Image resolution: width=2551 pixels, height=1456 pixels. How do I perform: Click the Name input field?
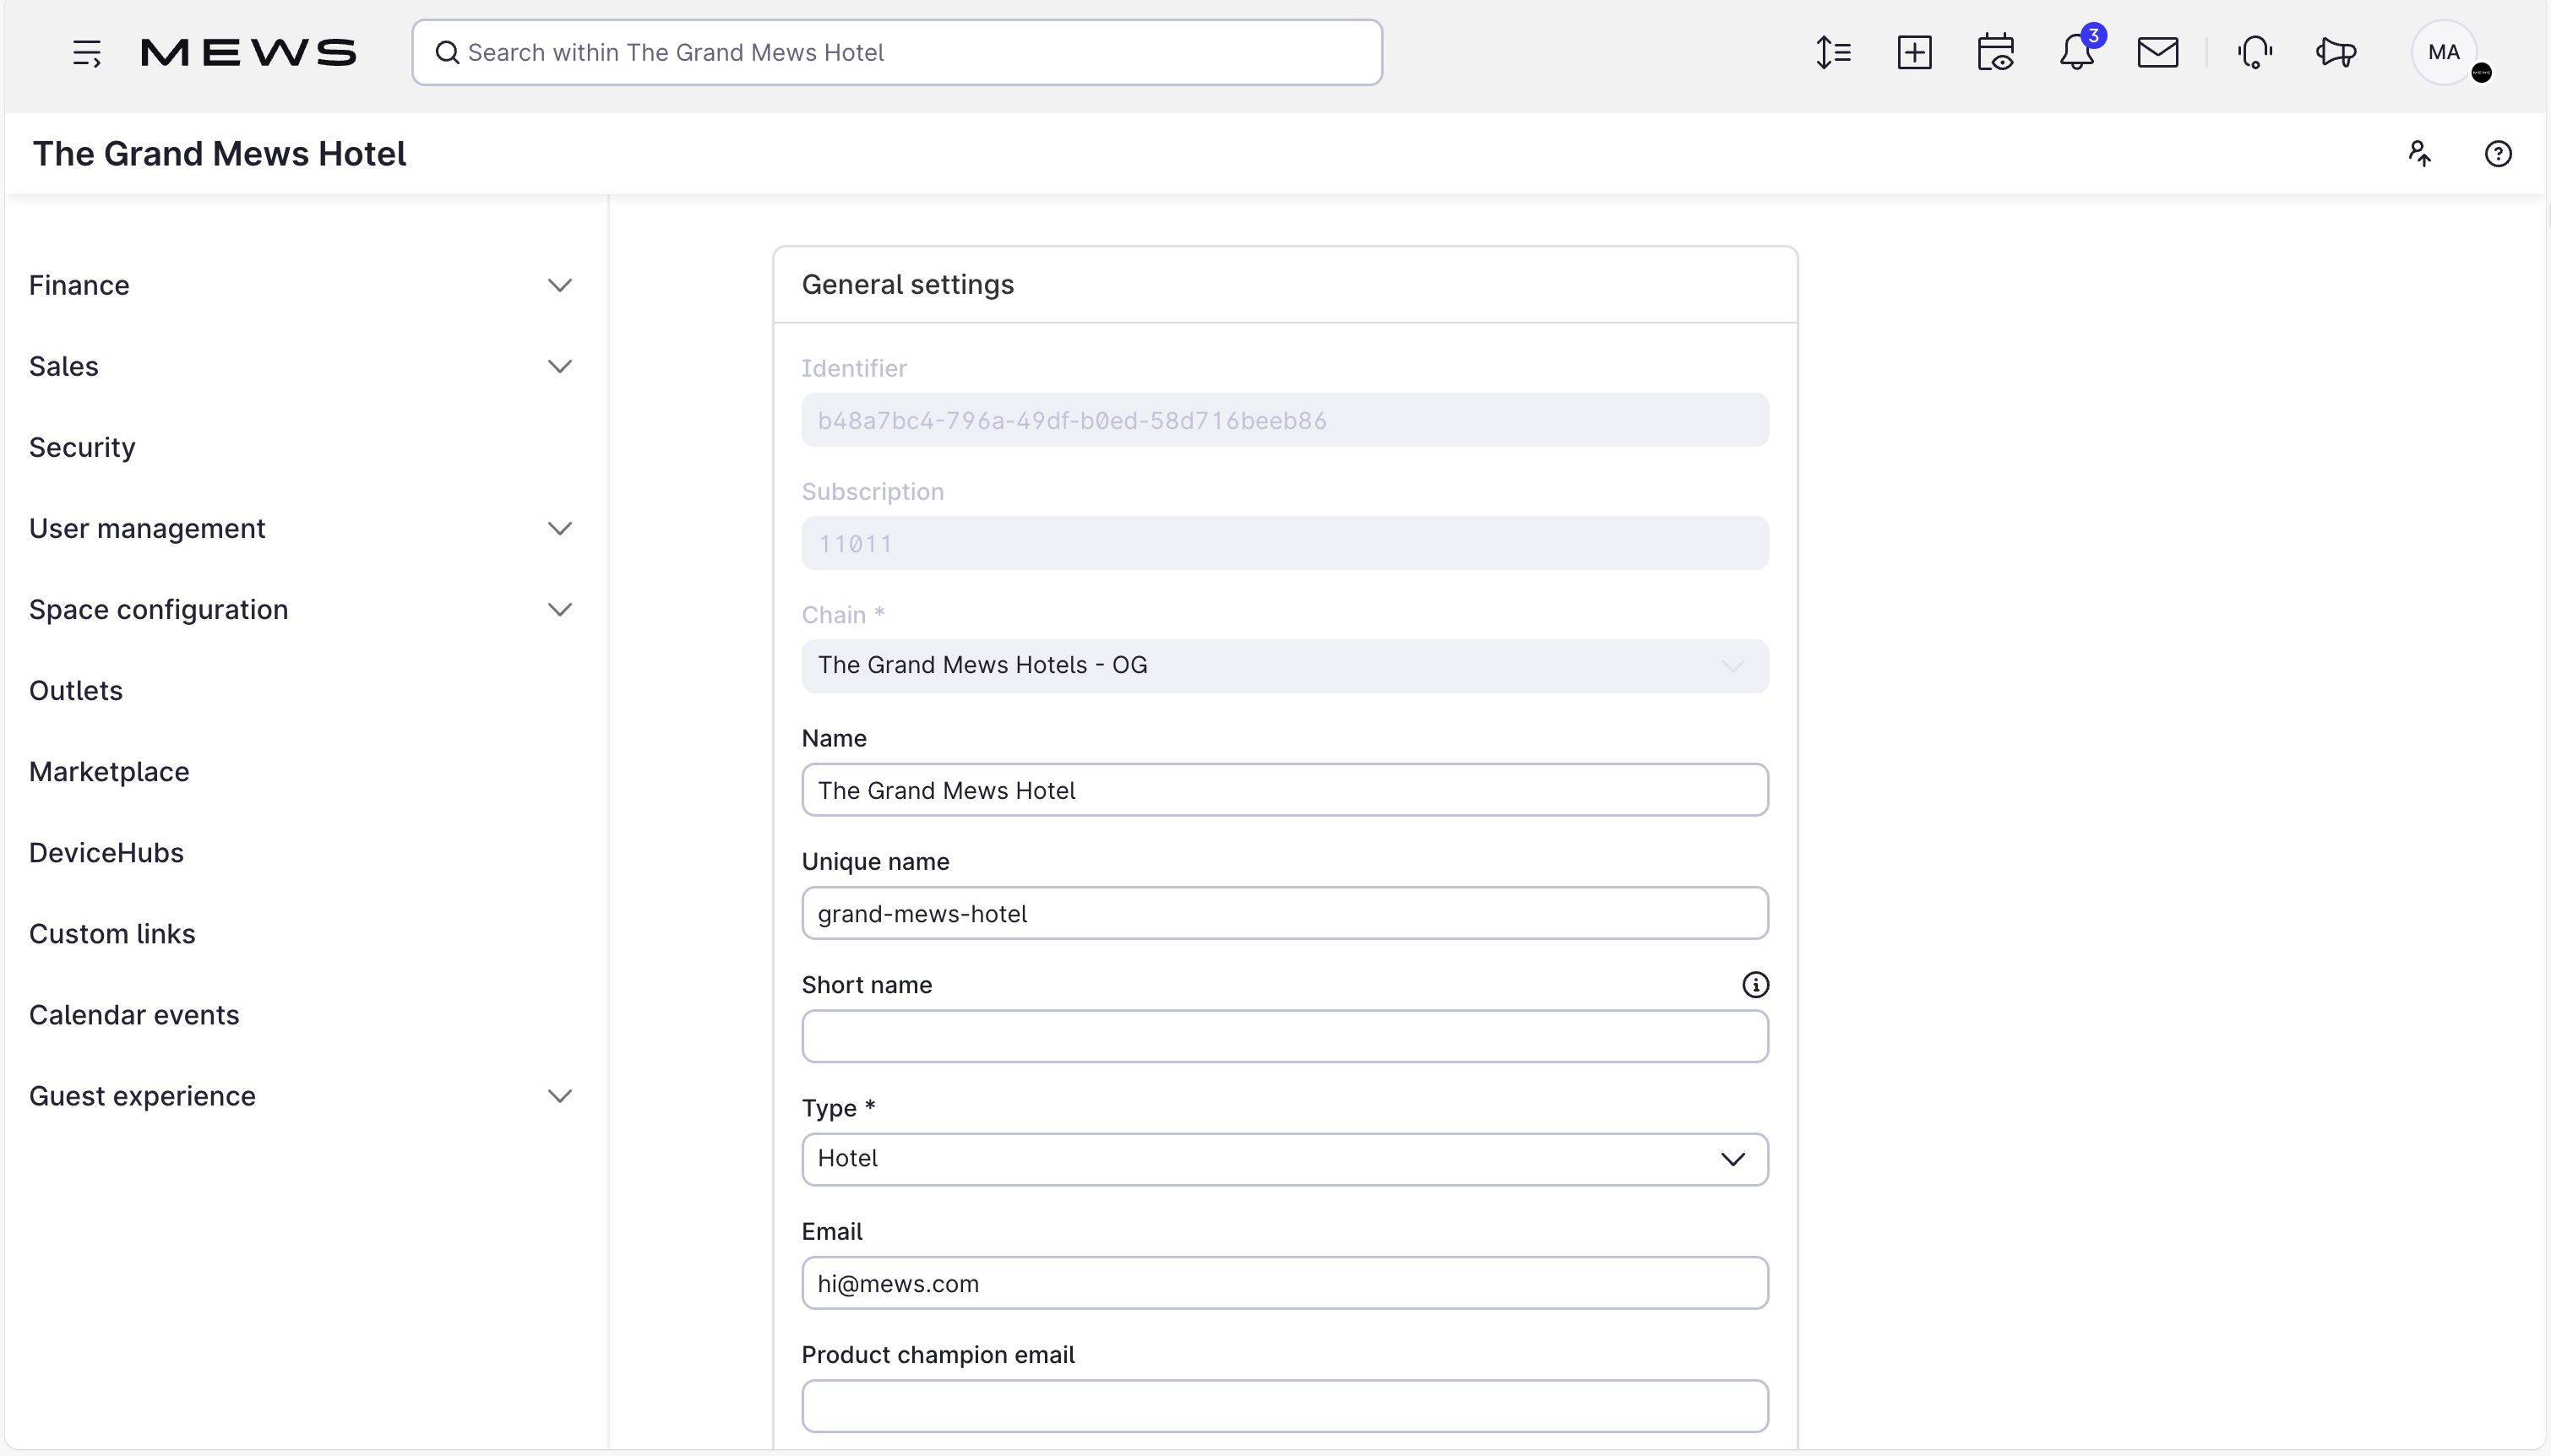1285,790
